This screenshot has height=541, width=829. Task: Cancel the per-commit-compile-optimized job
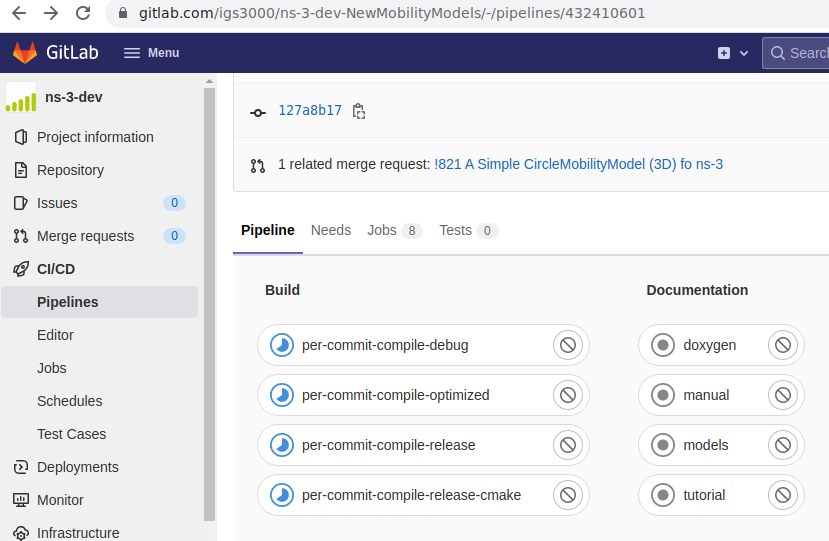pos(568,395)
